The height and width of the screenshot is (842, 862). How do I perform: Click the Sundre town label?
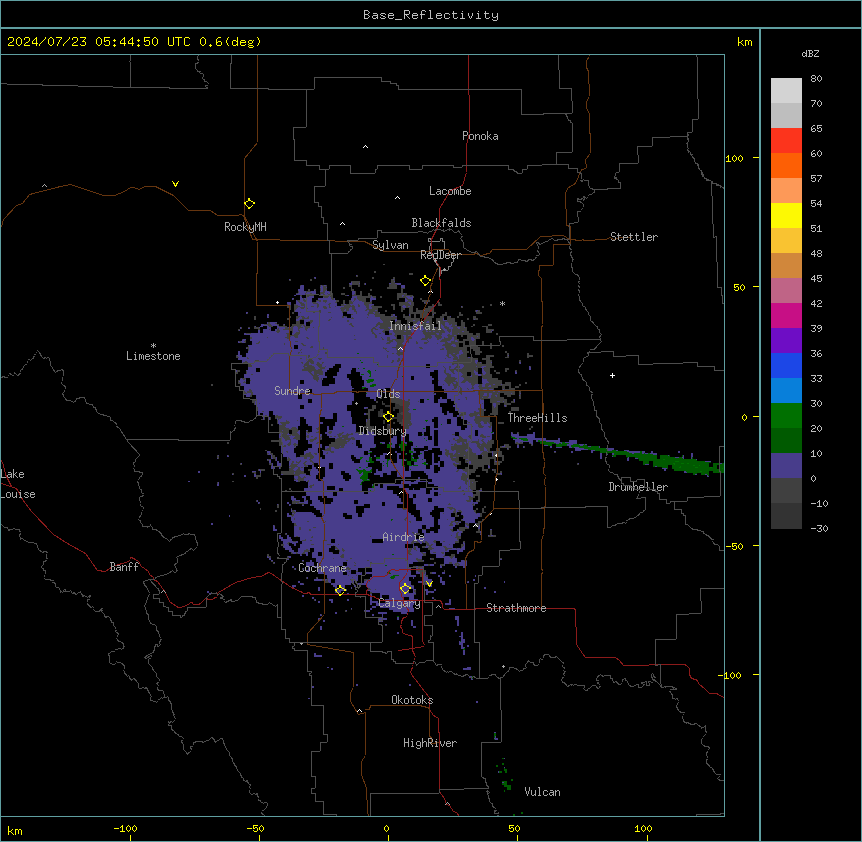point(292,391)
